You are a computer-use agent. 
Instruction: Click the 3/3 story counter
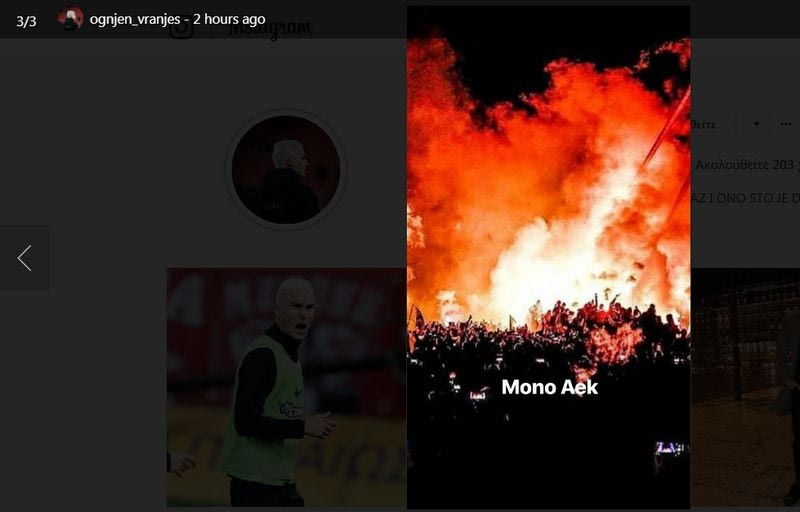click(26, 21)
